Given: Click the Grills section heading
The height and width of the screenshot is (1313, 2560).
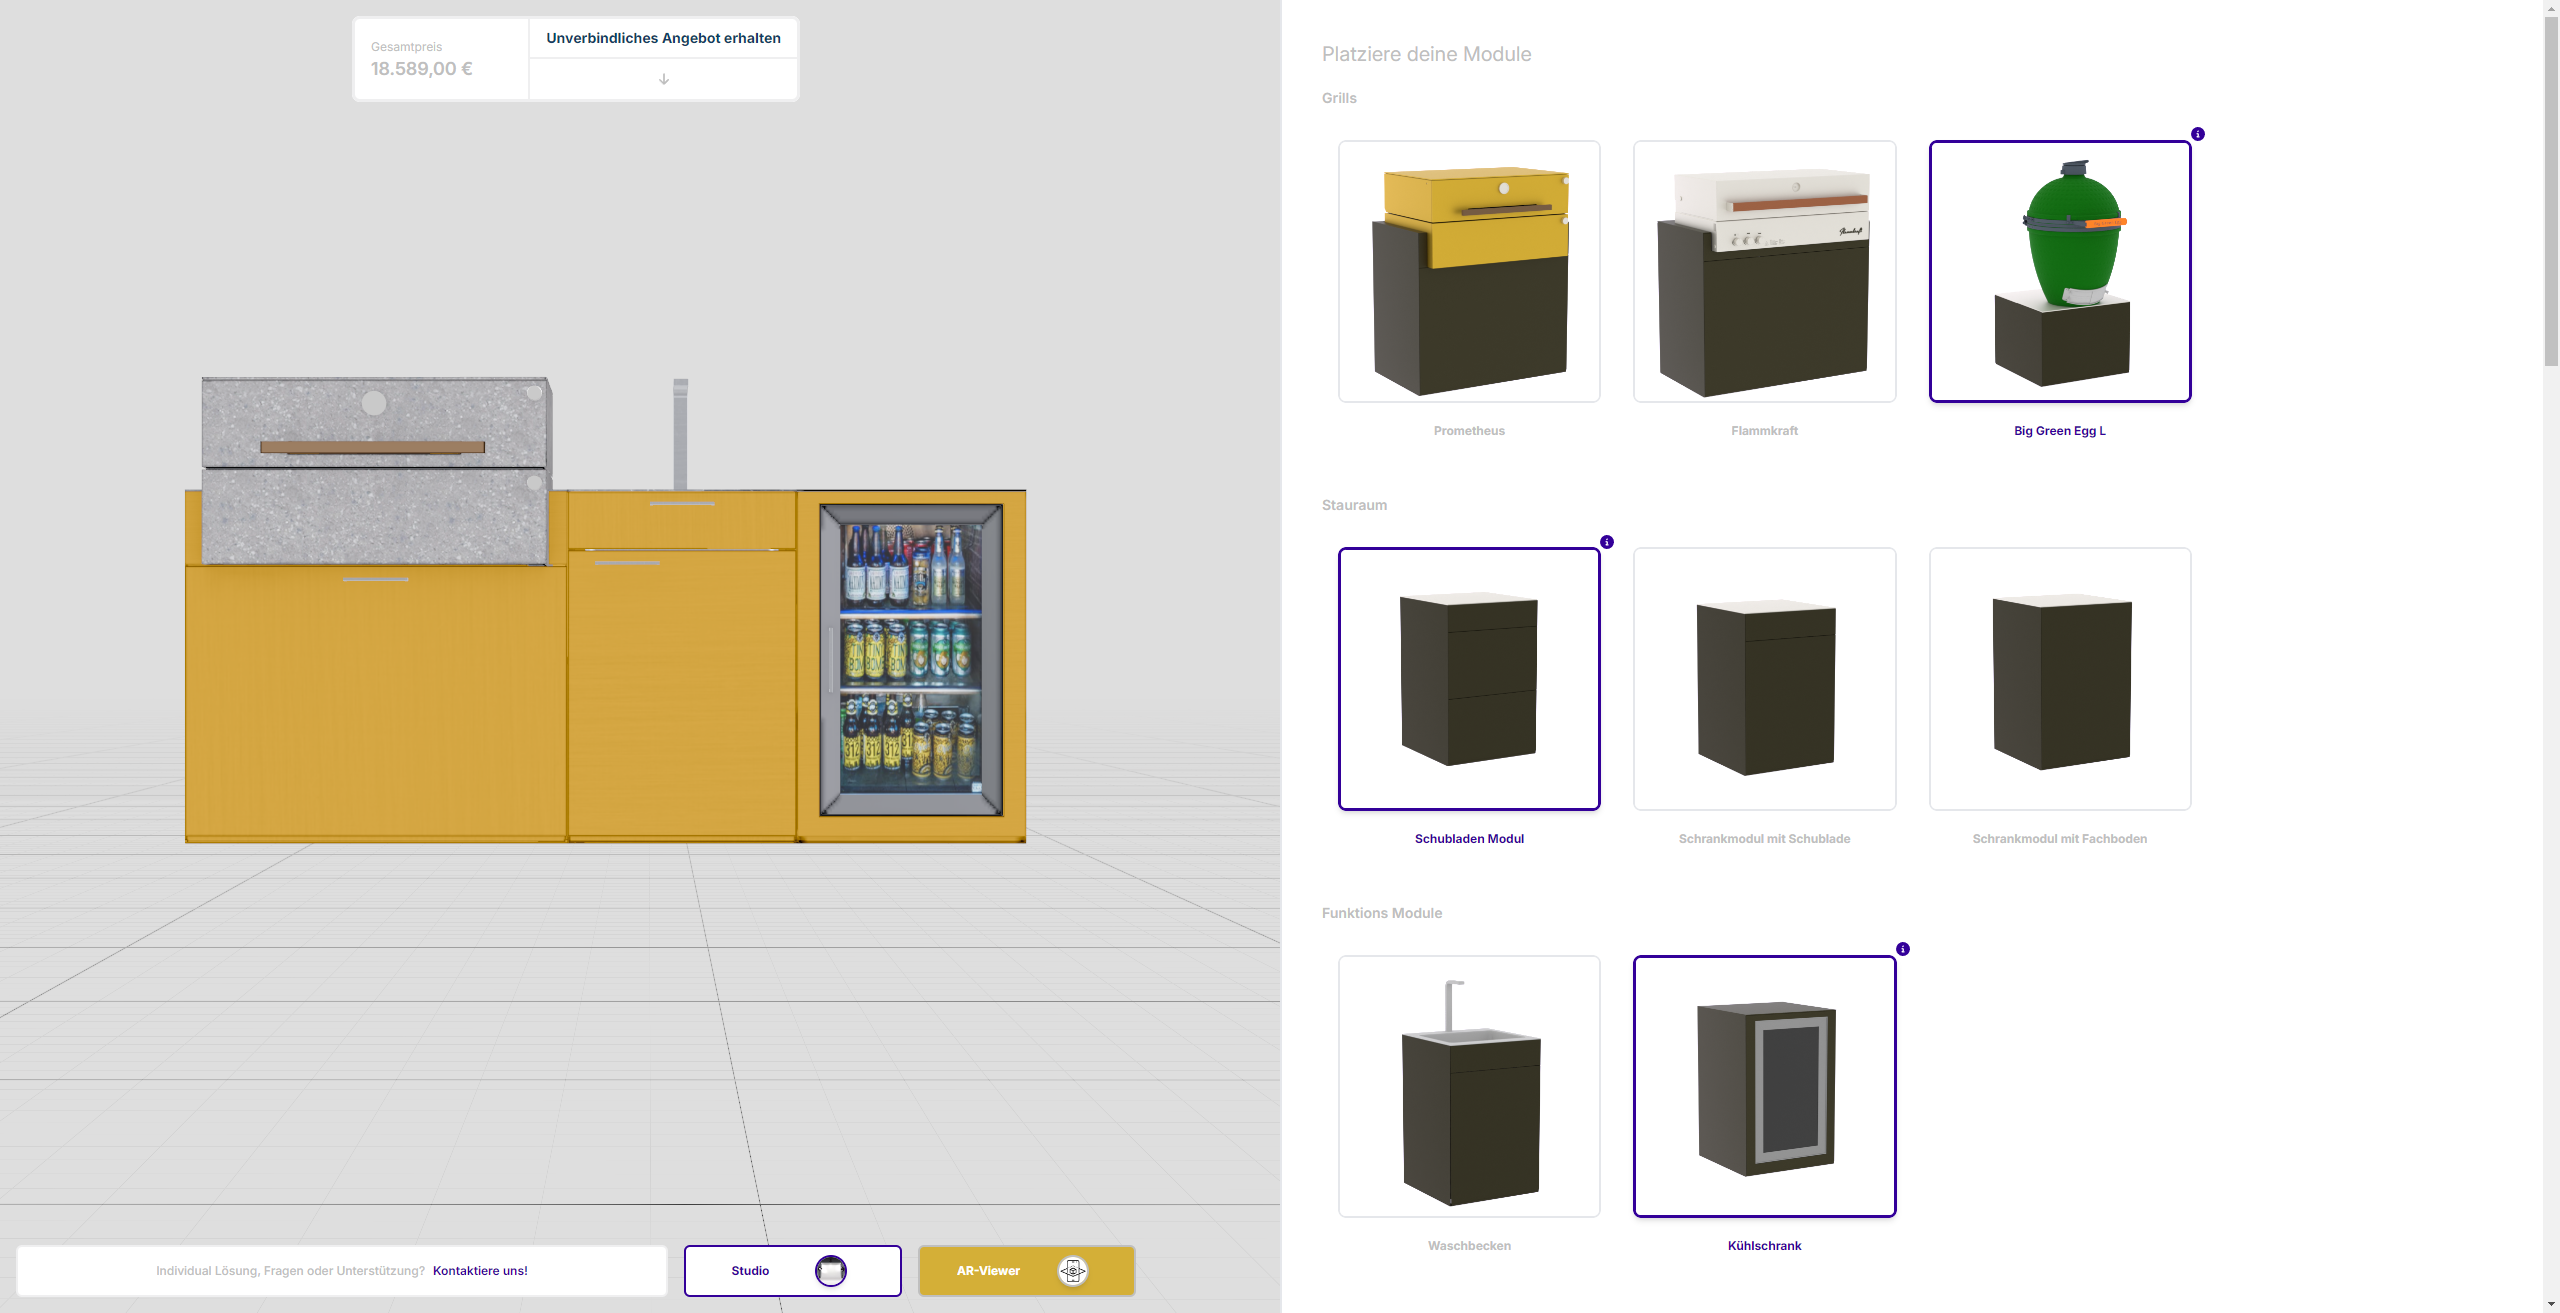Looking at the screenshot, I should (x=1339, y=98).
